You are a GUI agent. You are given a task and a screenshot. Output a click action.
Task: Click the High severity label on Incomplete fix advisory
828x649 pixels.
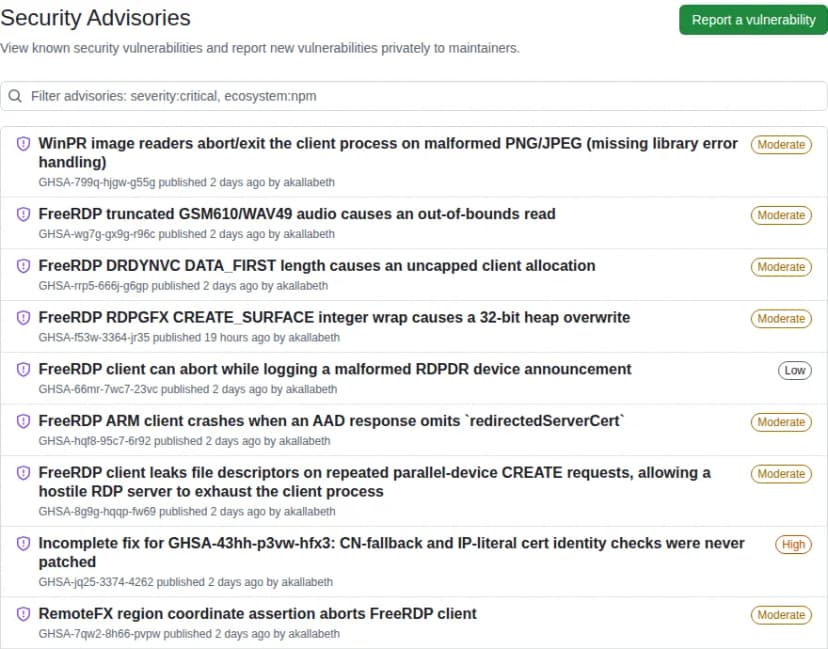coord(793,545)
